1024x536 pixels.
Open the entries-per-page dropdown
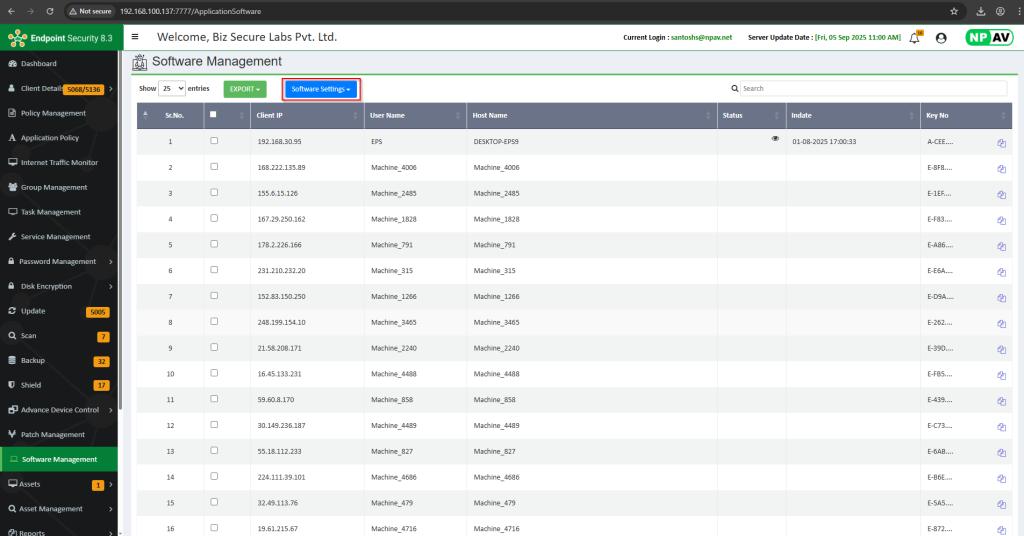pyautogui.click(x=172, y=88)
